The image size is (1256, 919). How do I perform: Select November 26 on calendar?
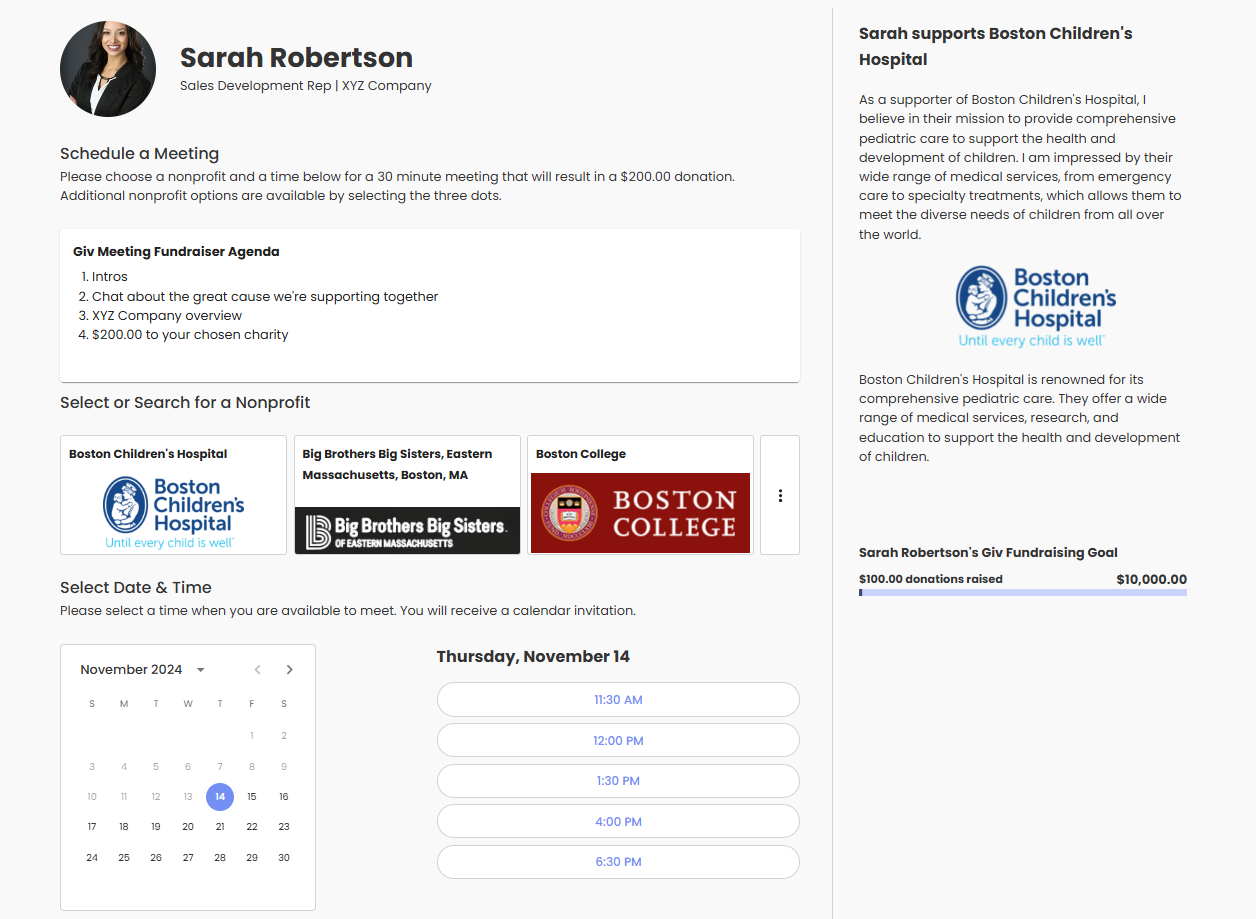coord(156,858)
